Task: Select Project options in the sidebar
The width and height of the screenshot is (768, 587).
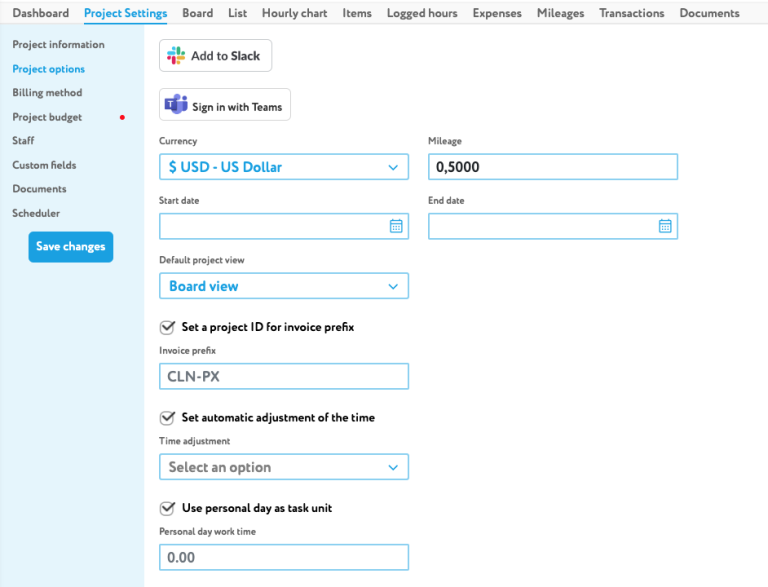Action: click(48, 69)
